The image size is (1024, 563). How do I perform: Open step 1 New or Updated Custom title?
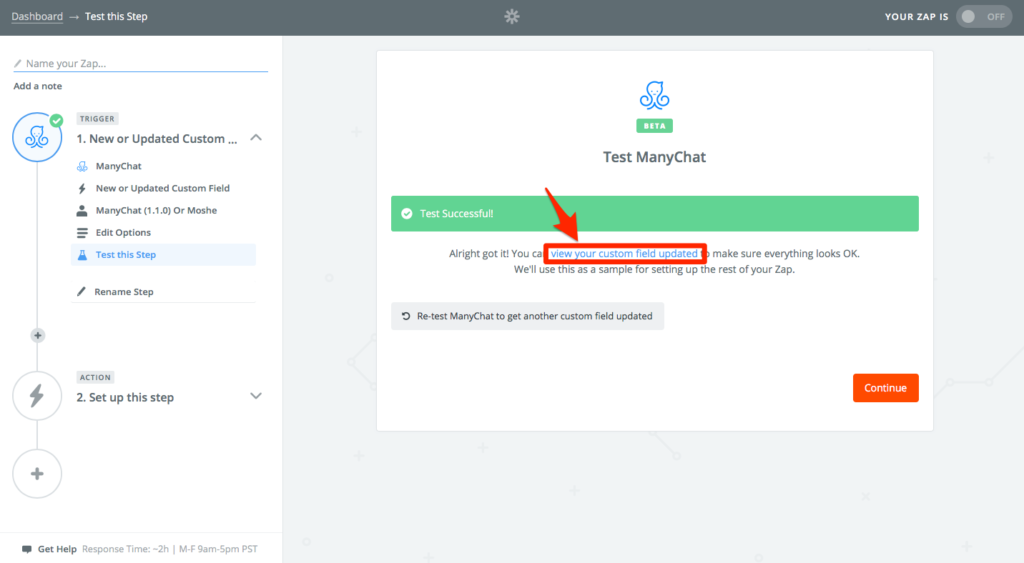pyautogui.click(x=157, y=138)
